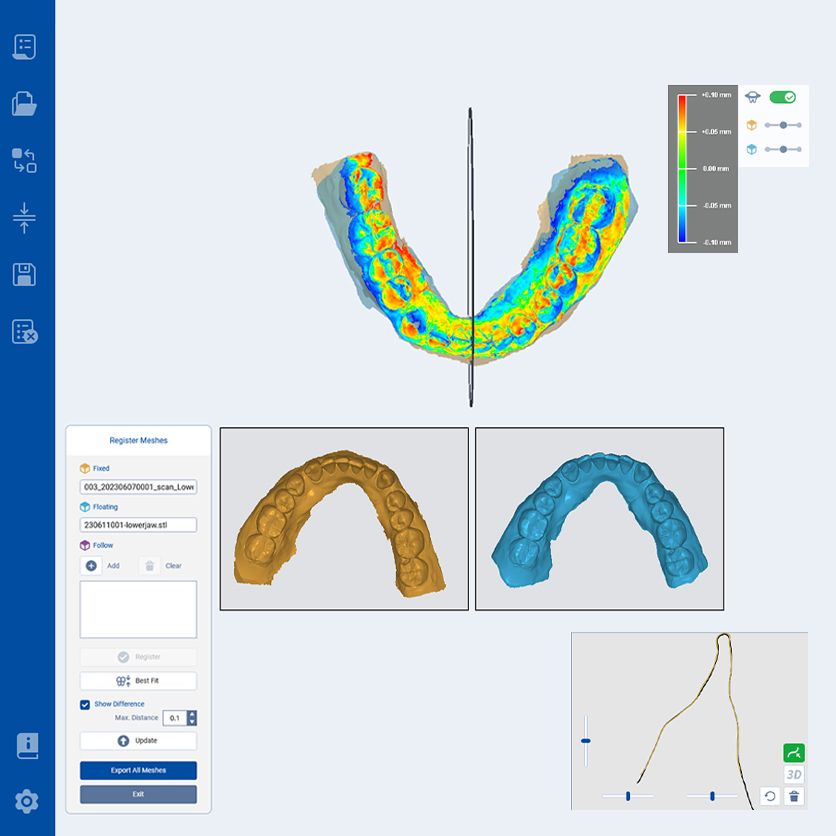Select the discard-scan icon in the sidebar

pyautogui.click(x=27, y=332)
